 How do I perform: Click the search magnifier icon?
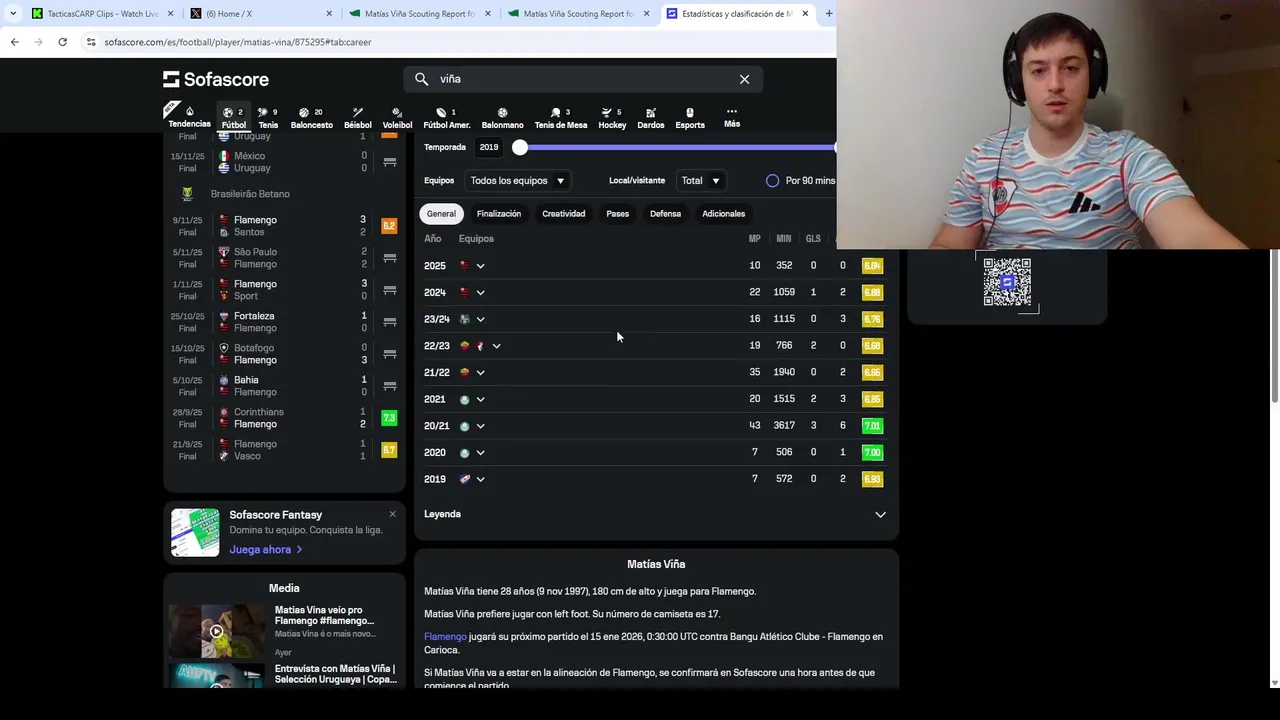pos(422,79)
